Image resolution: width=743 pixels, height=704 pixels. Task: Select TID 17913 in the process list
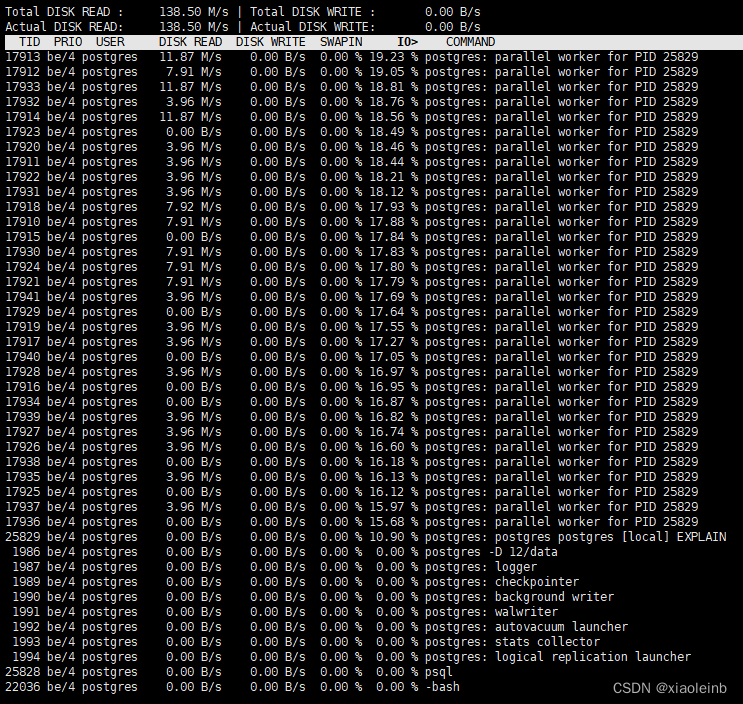pos(23,57)
